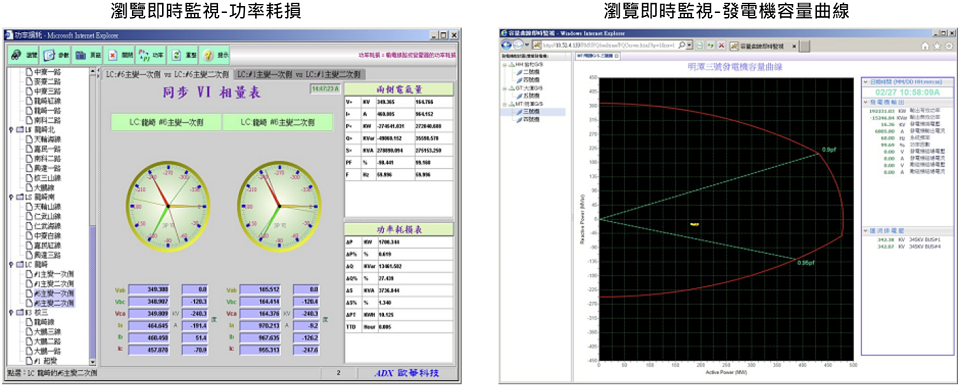
Task: Select tree item #6主變二次側
Action: pyautogui.click(x=53, y=303)
